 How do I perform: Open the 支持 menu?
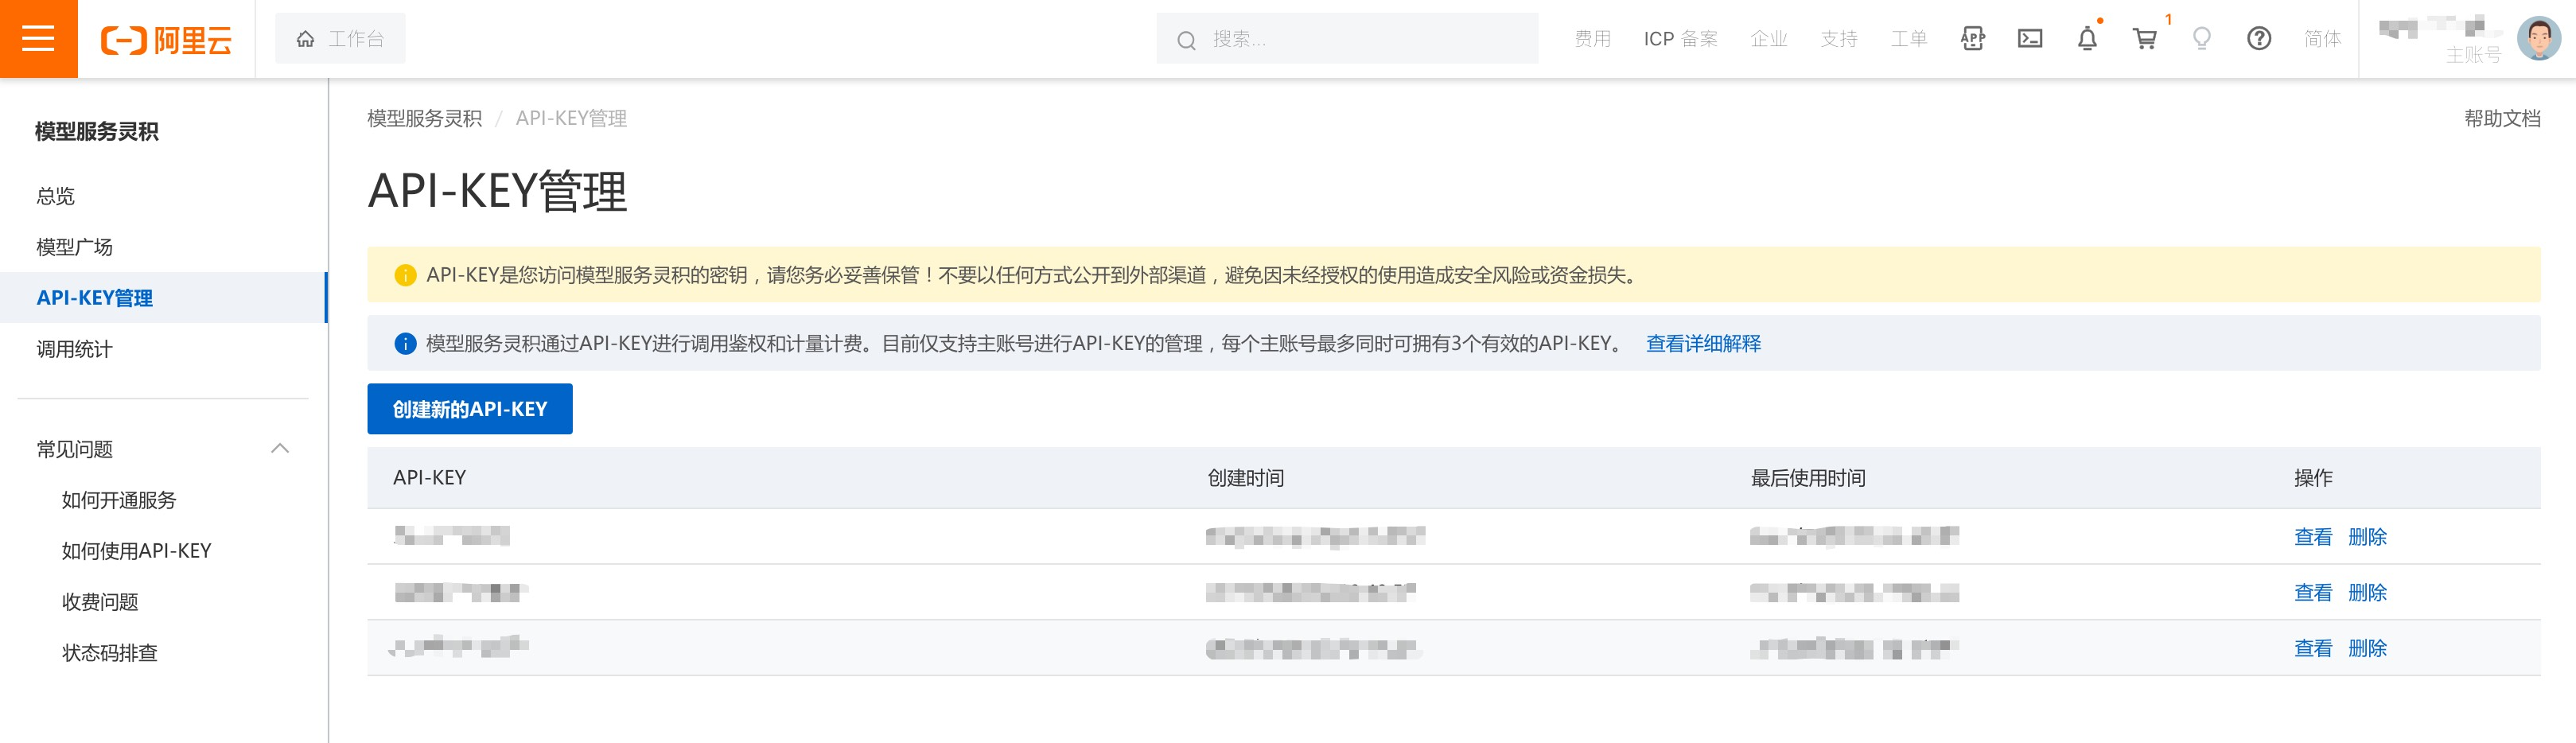[1838, 39]
